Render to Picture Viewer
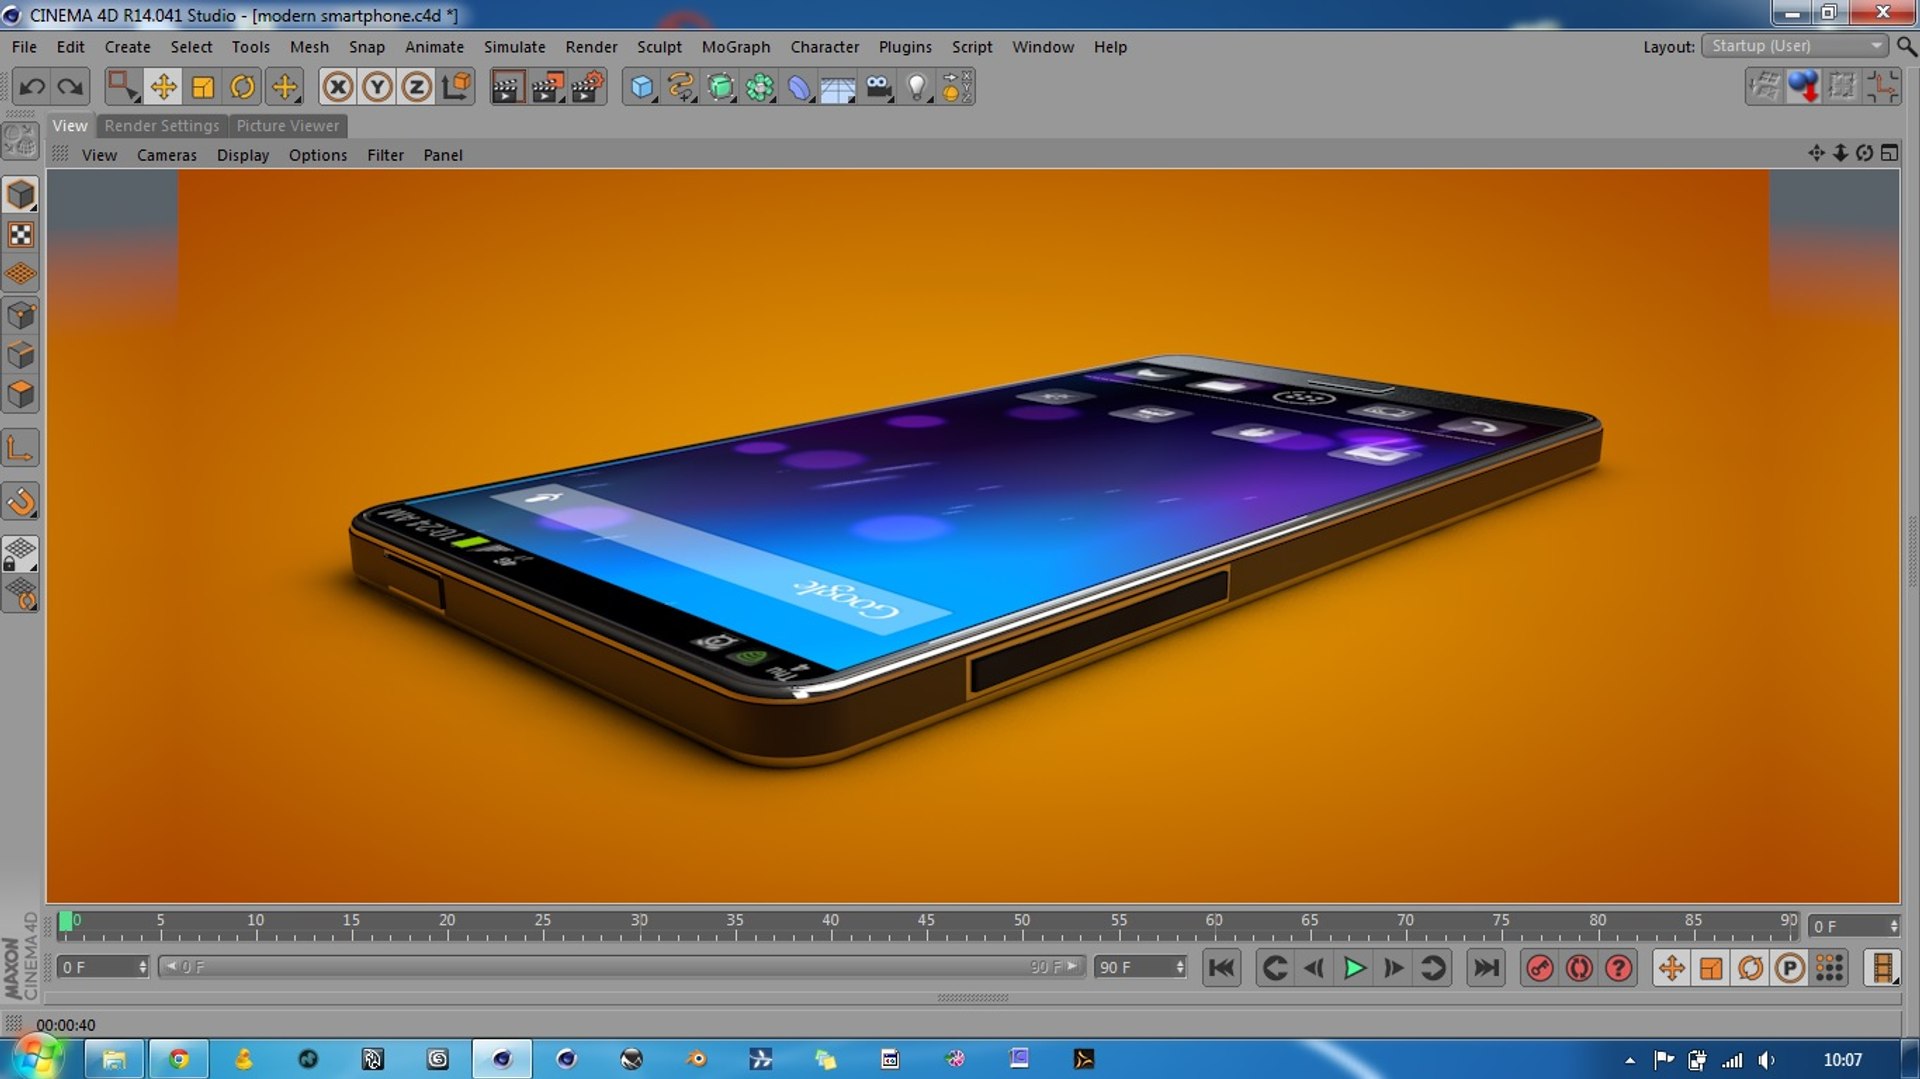This screenshot has width=1920, height=1079. [x=547, y=87]
